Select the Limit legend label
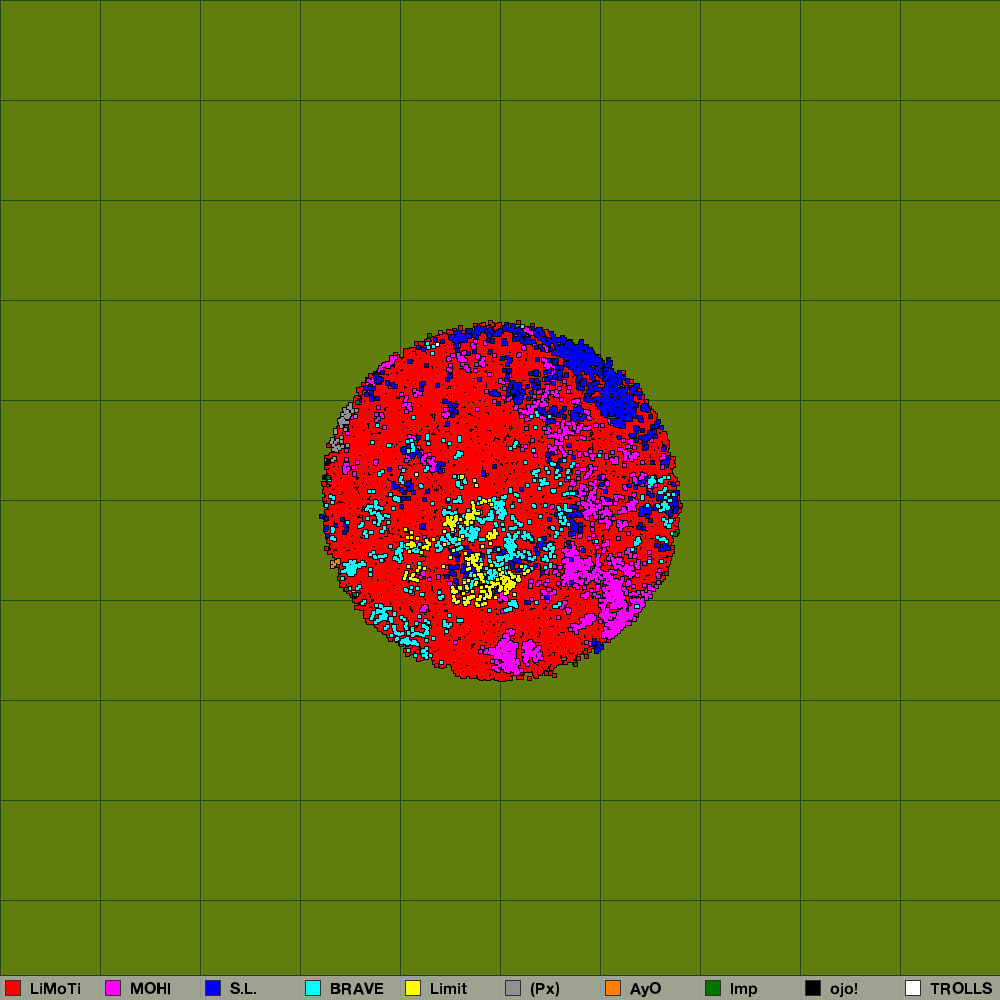This screenshot has height=1000, width=1000. [x=448, y=989]
